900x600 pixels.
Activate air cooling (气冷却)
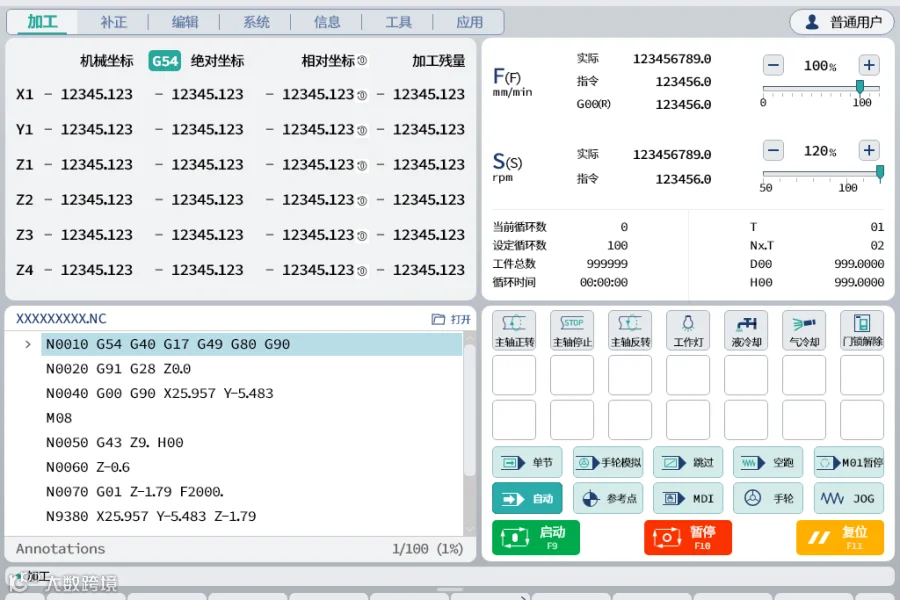point(804,330)
